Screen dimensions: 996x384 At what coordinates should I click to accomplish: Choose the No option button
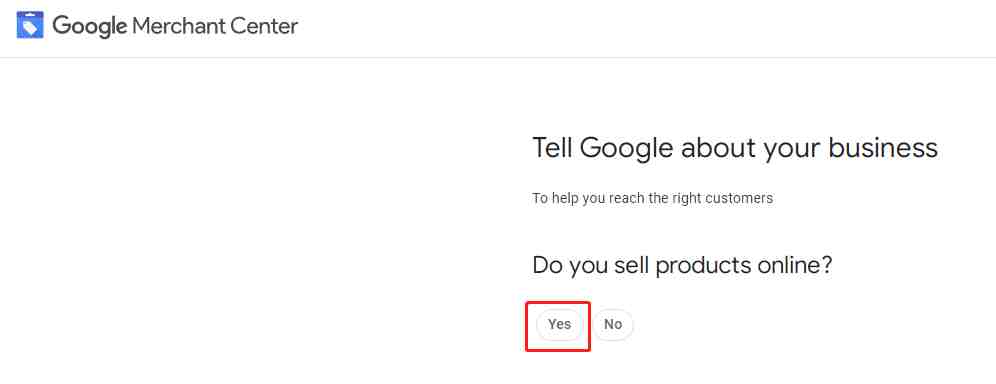pos(612,324)
